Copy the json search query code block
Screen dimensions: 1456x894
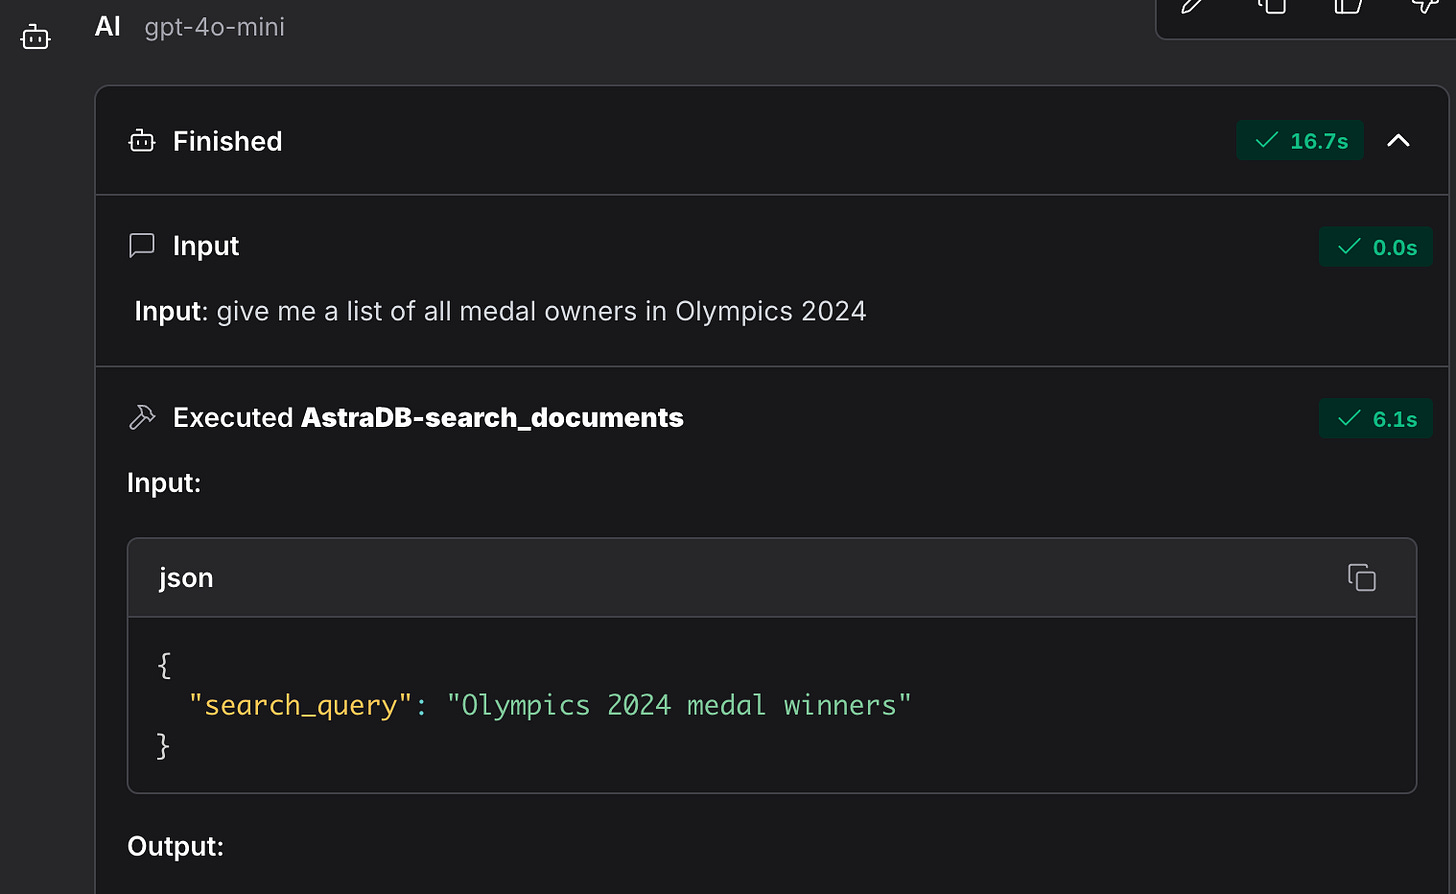pyautogui.click(x=1361, y=577)
